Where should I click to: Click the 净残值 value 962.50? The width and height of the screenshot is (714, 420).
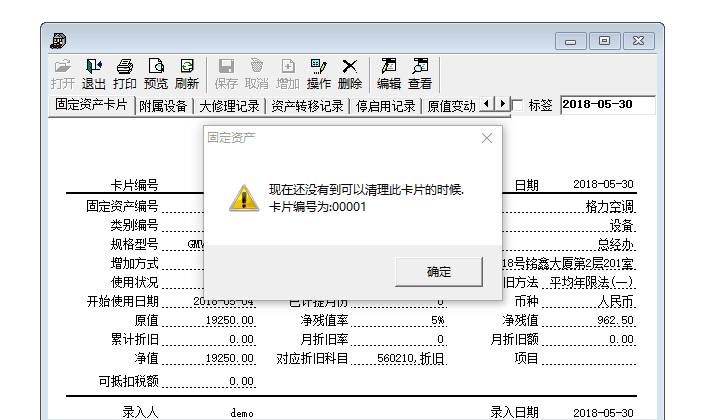click(615, 321)
